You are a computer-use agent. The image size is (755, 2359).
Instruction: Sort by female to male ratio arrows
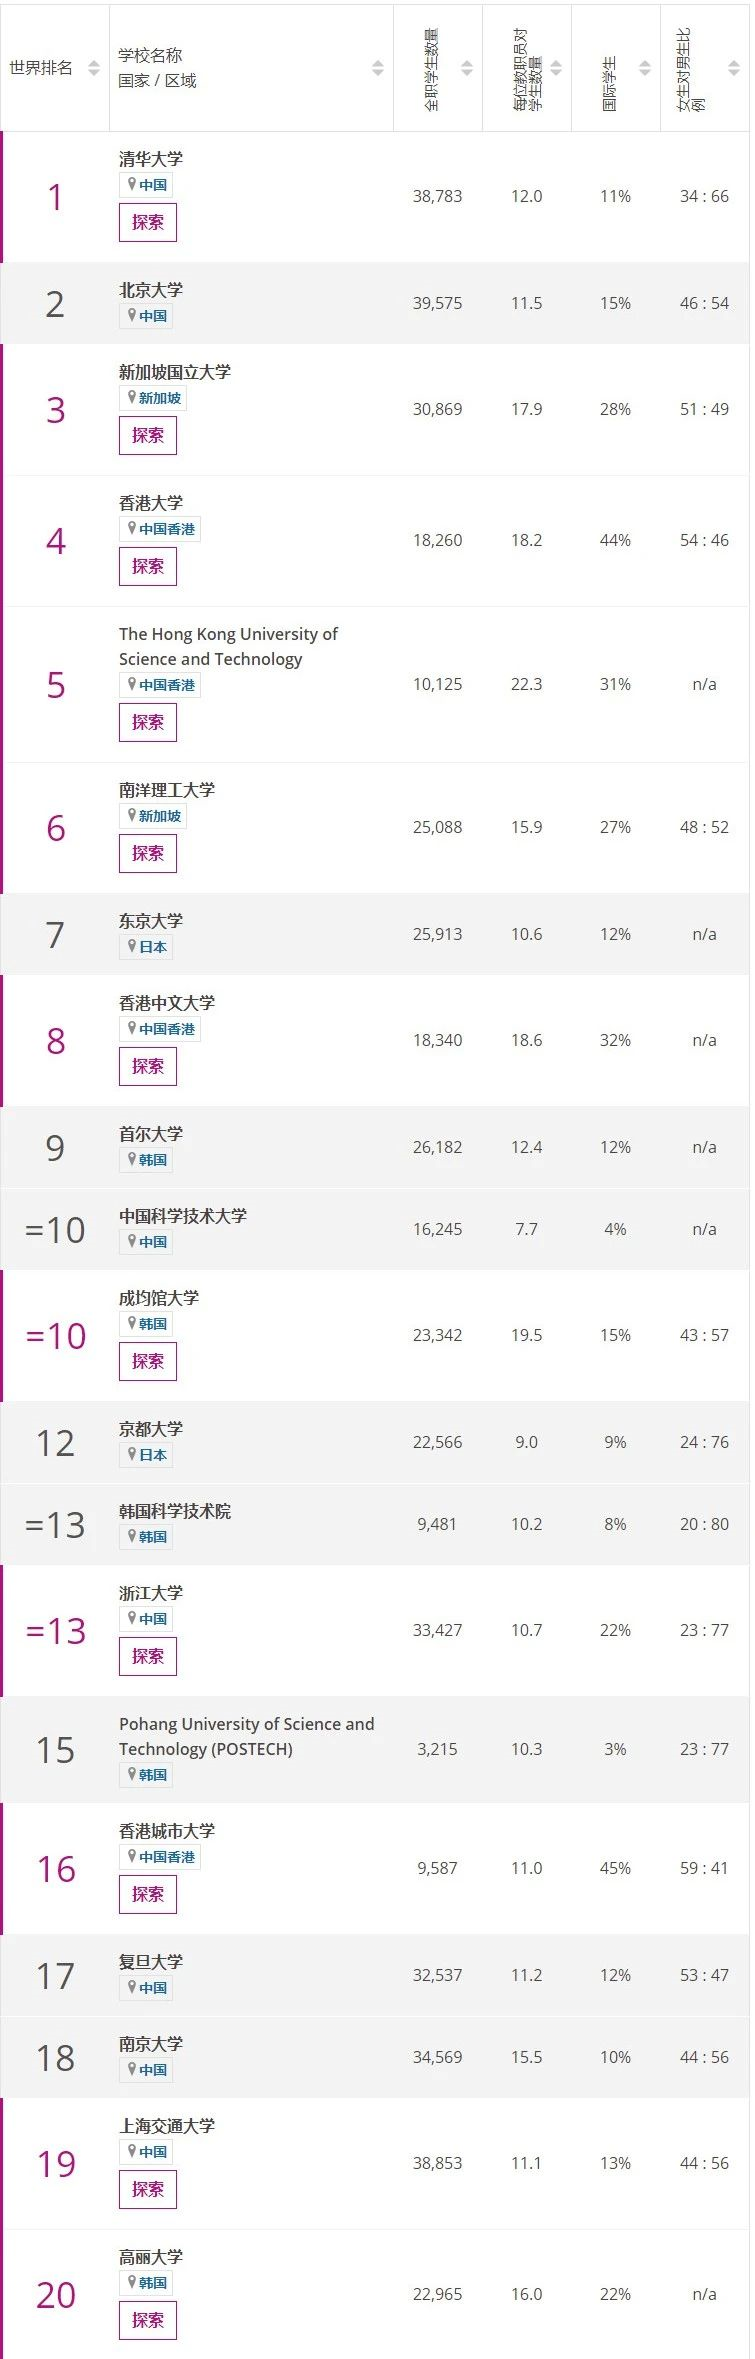point(734,68)
